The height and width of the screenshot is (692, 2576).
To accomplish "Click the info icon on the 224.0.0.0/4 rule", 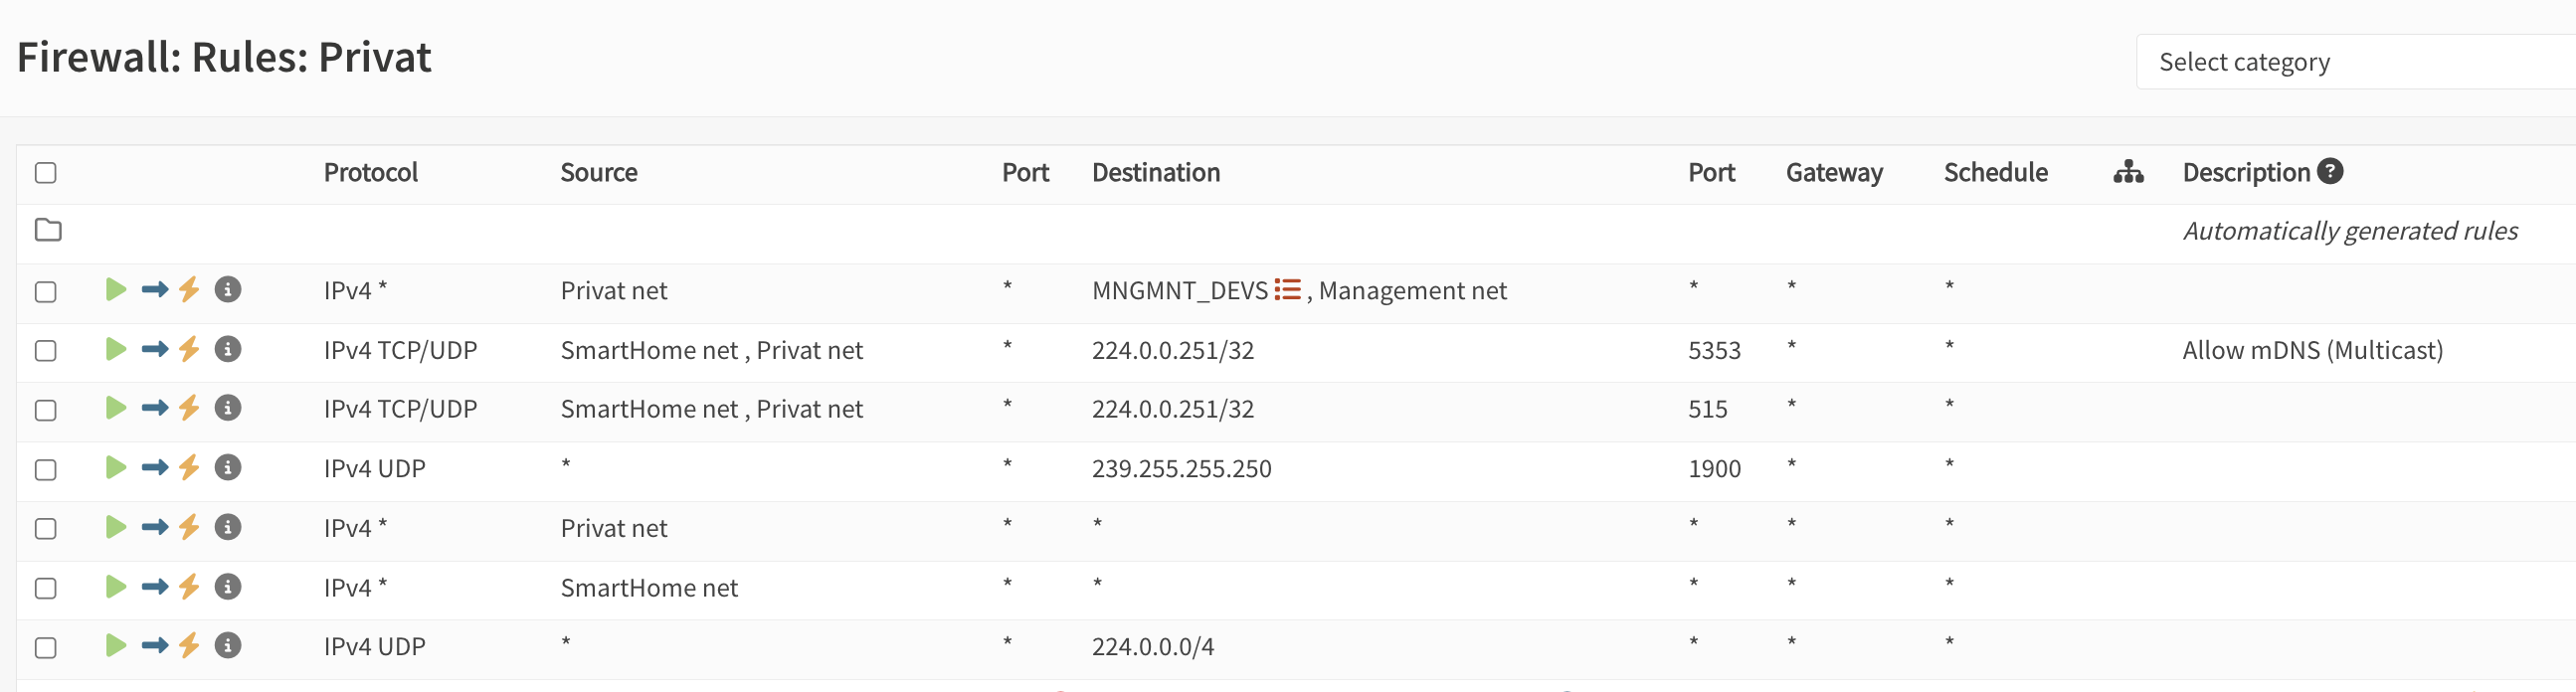I will pyautogui.click(x=228, y=646).
